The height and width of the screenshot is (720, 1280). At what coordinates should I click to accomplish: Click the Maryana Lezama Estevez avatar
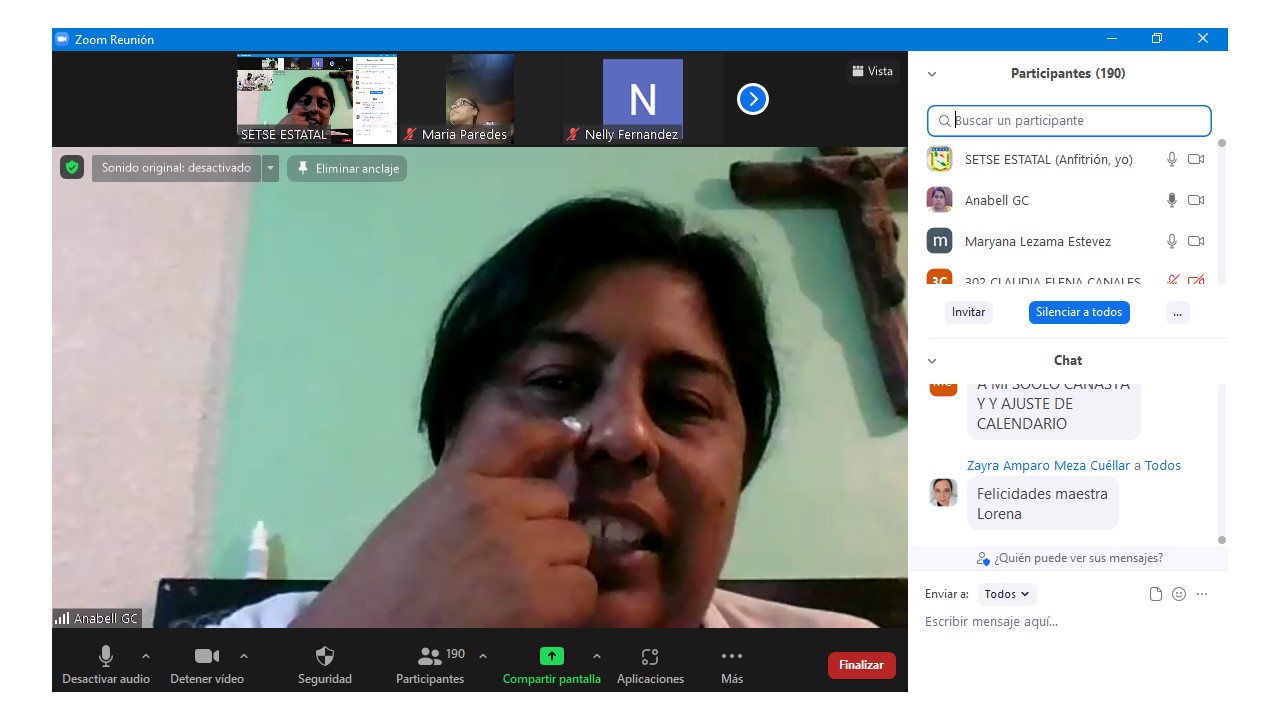(939, 241)
